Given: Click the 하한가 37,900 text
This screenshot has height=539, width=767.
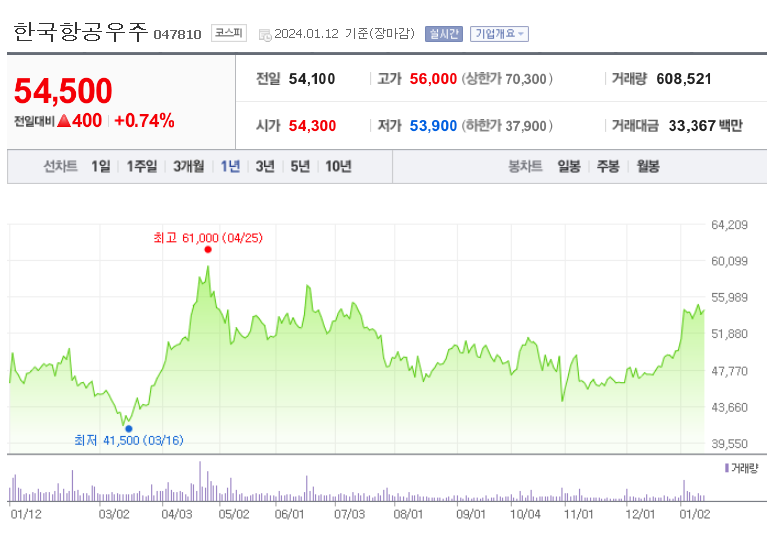Looking at the screenshot, I should (507, 126).
